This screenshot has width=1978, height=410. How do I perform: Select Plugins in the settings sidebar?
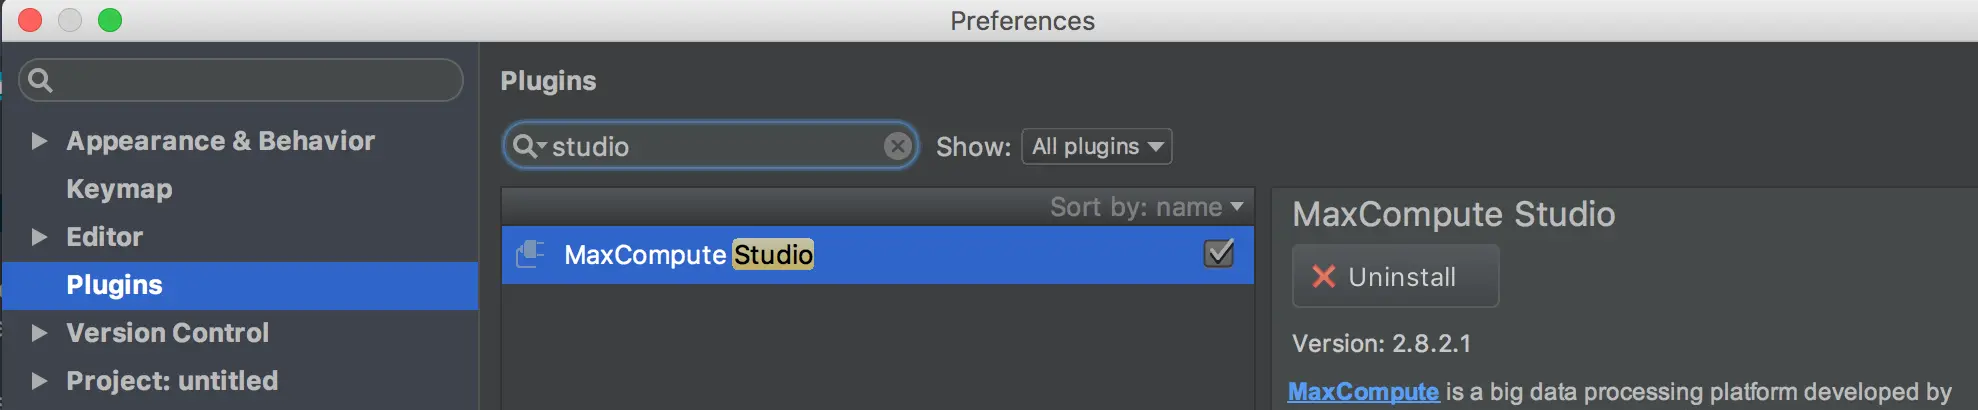coord(114,285)
